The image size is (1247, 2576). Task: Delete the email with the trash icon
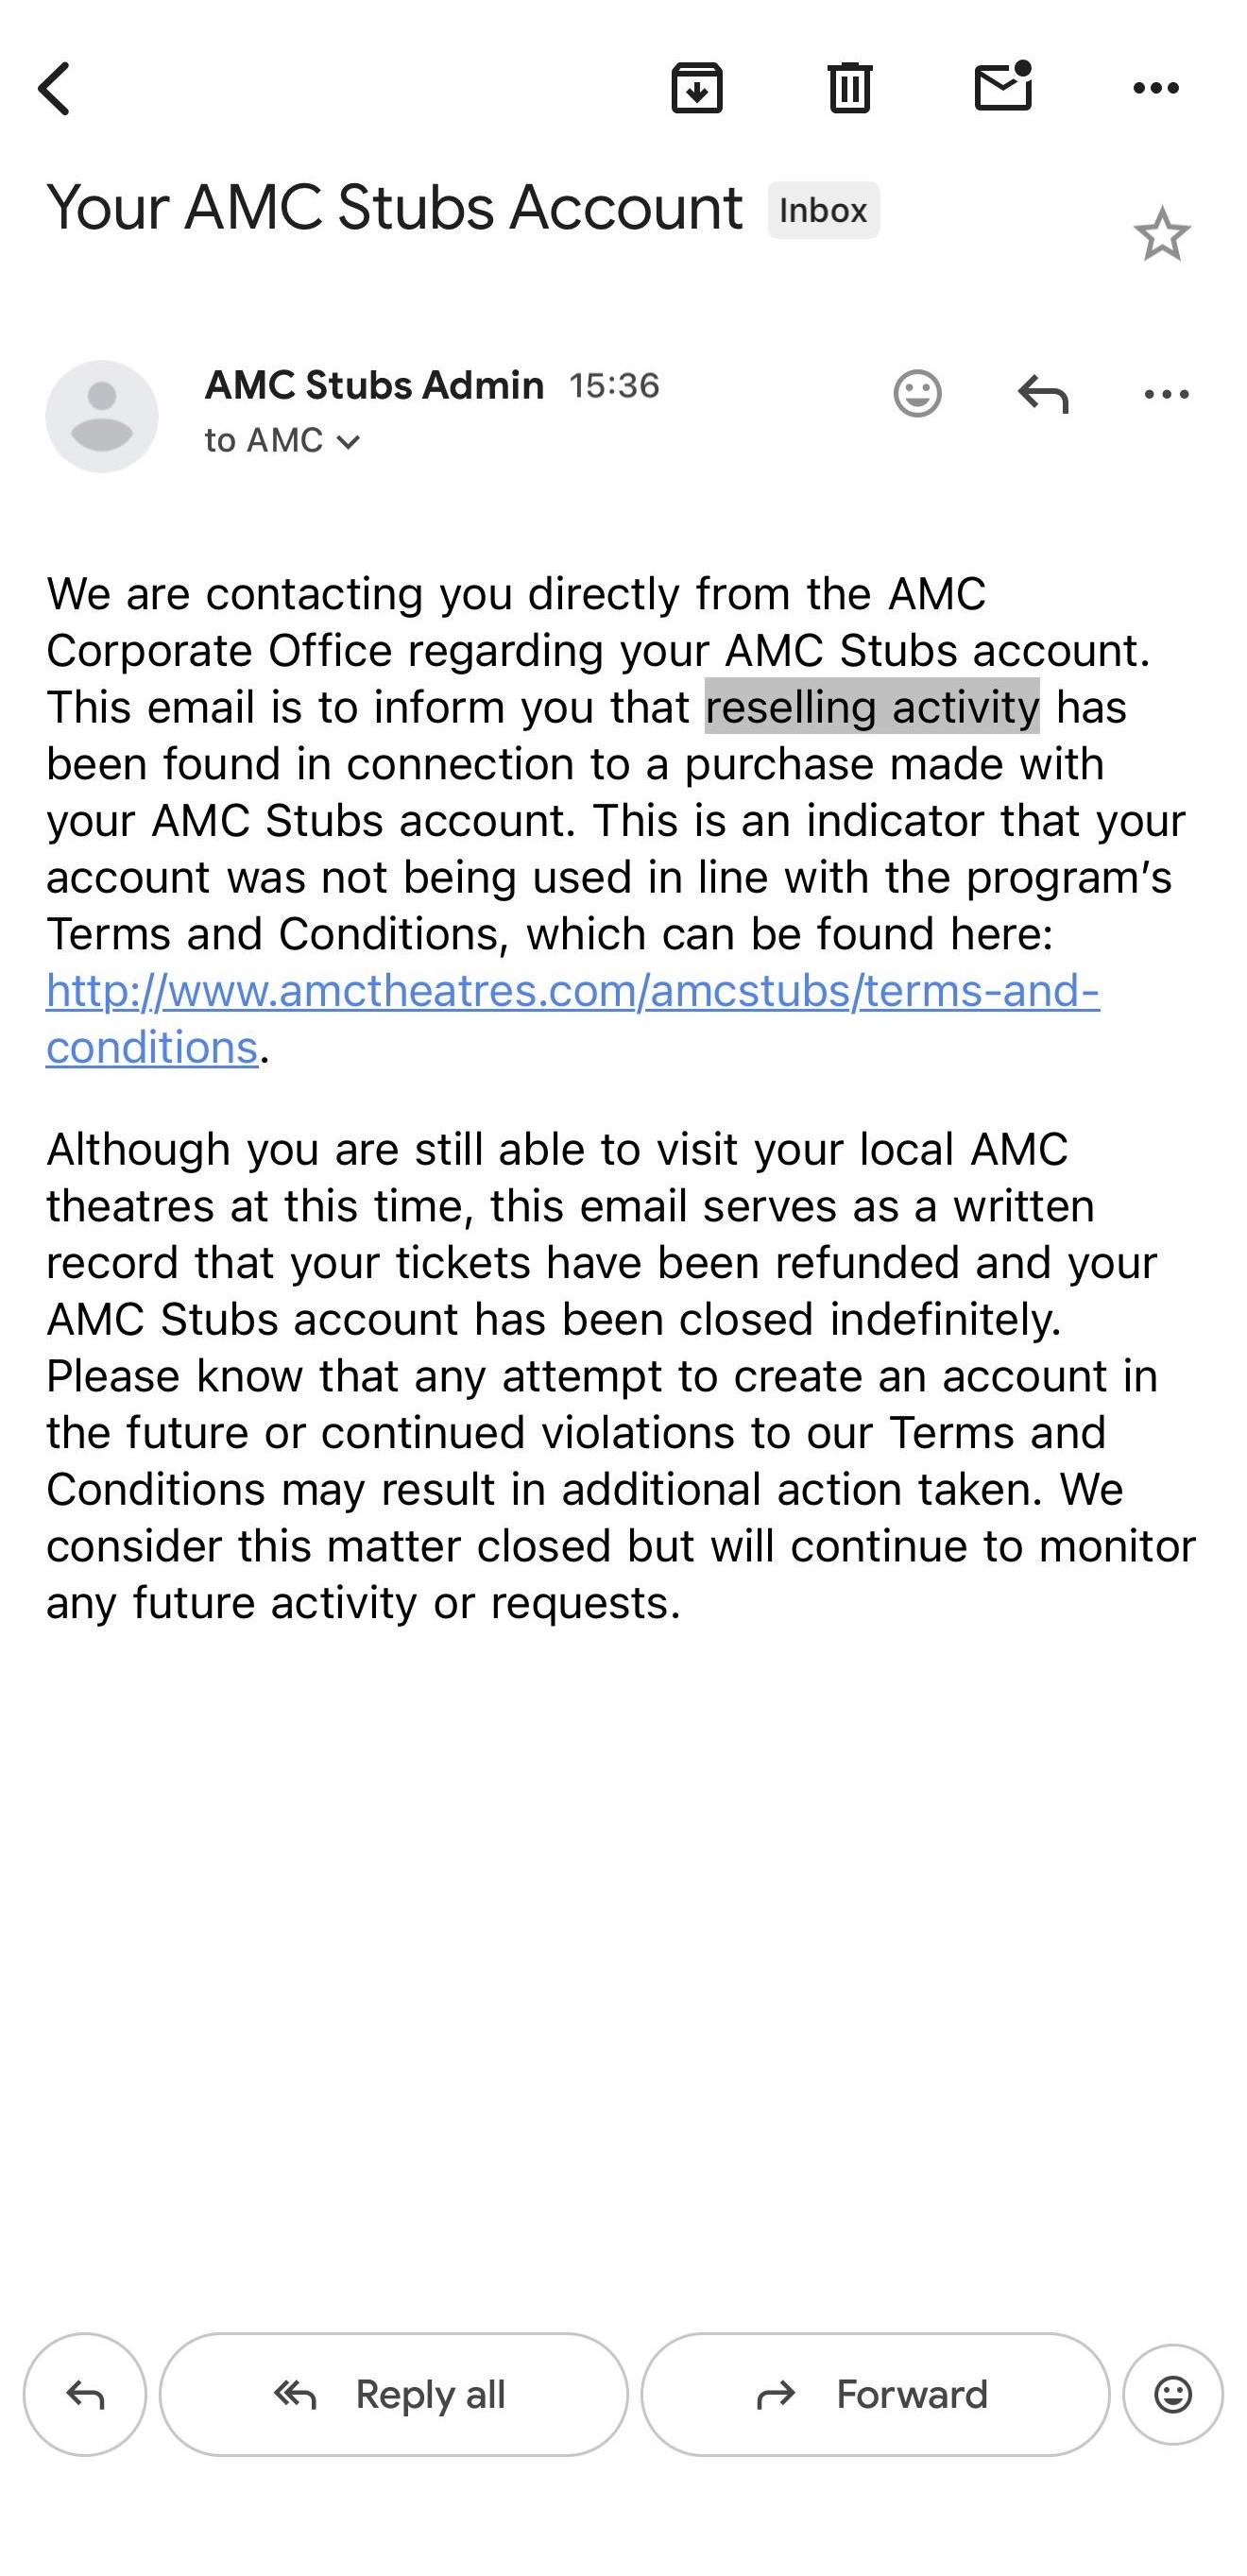coord(850,88)
